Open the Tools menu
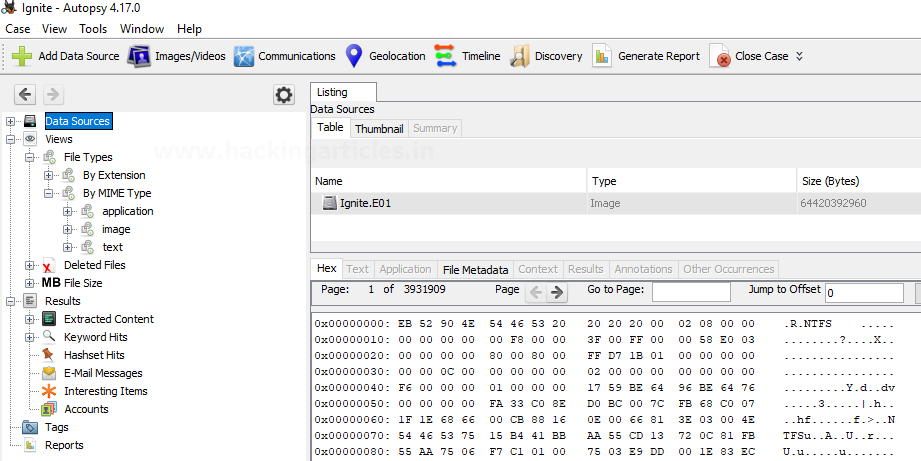 (x=93, y=29)
